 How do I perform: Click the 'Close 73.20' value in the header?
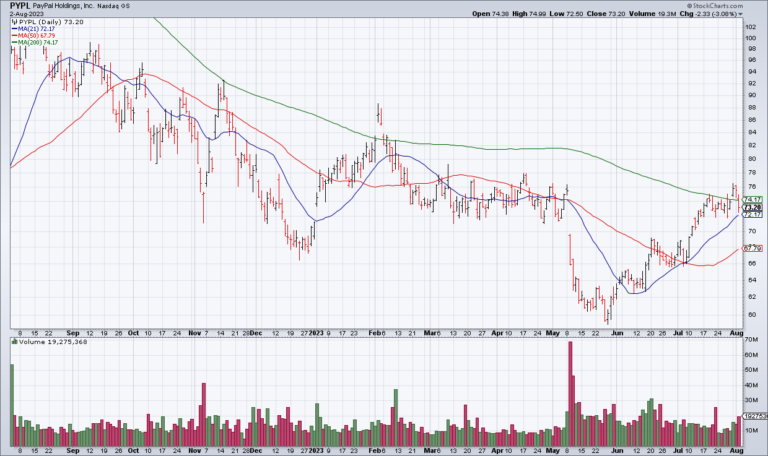(x=606, y=14)
